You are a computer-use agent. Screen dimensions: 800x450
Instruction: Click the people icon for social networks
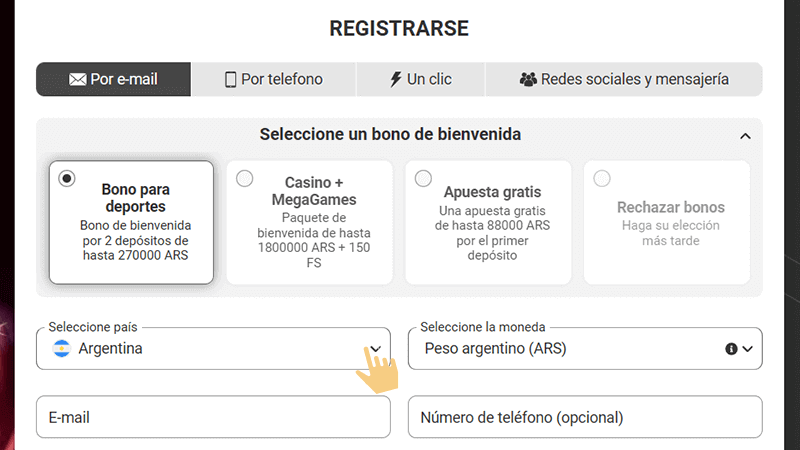(528, 79)
